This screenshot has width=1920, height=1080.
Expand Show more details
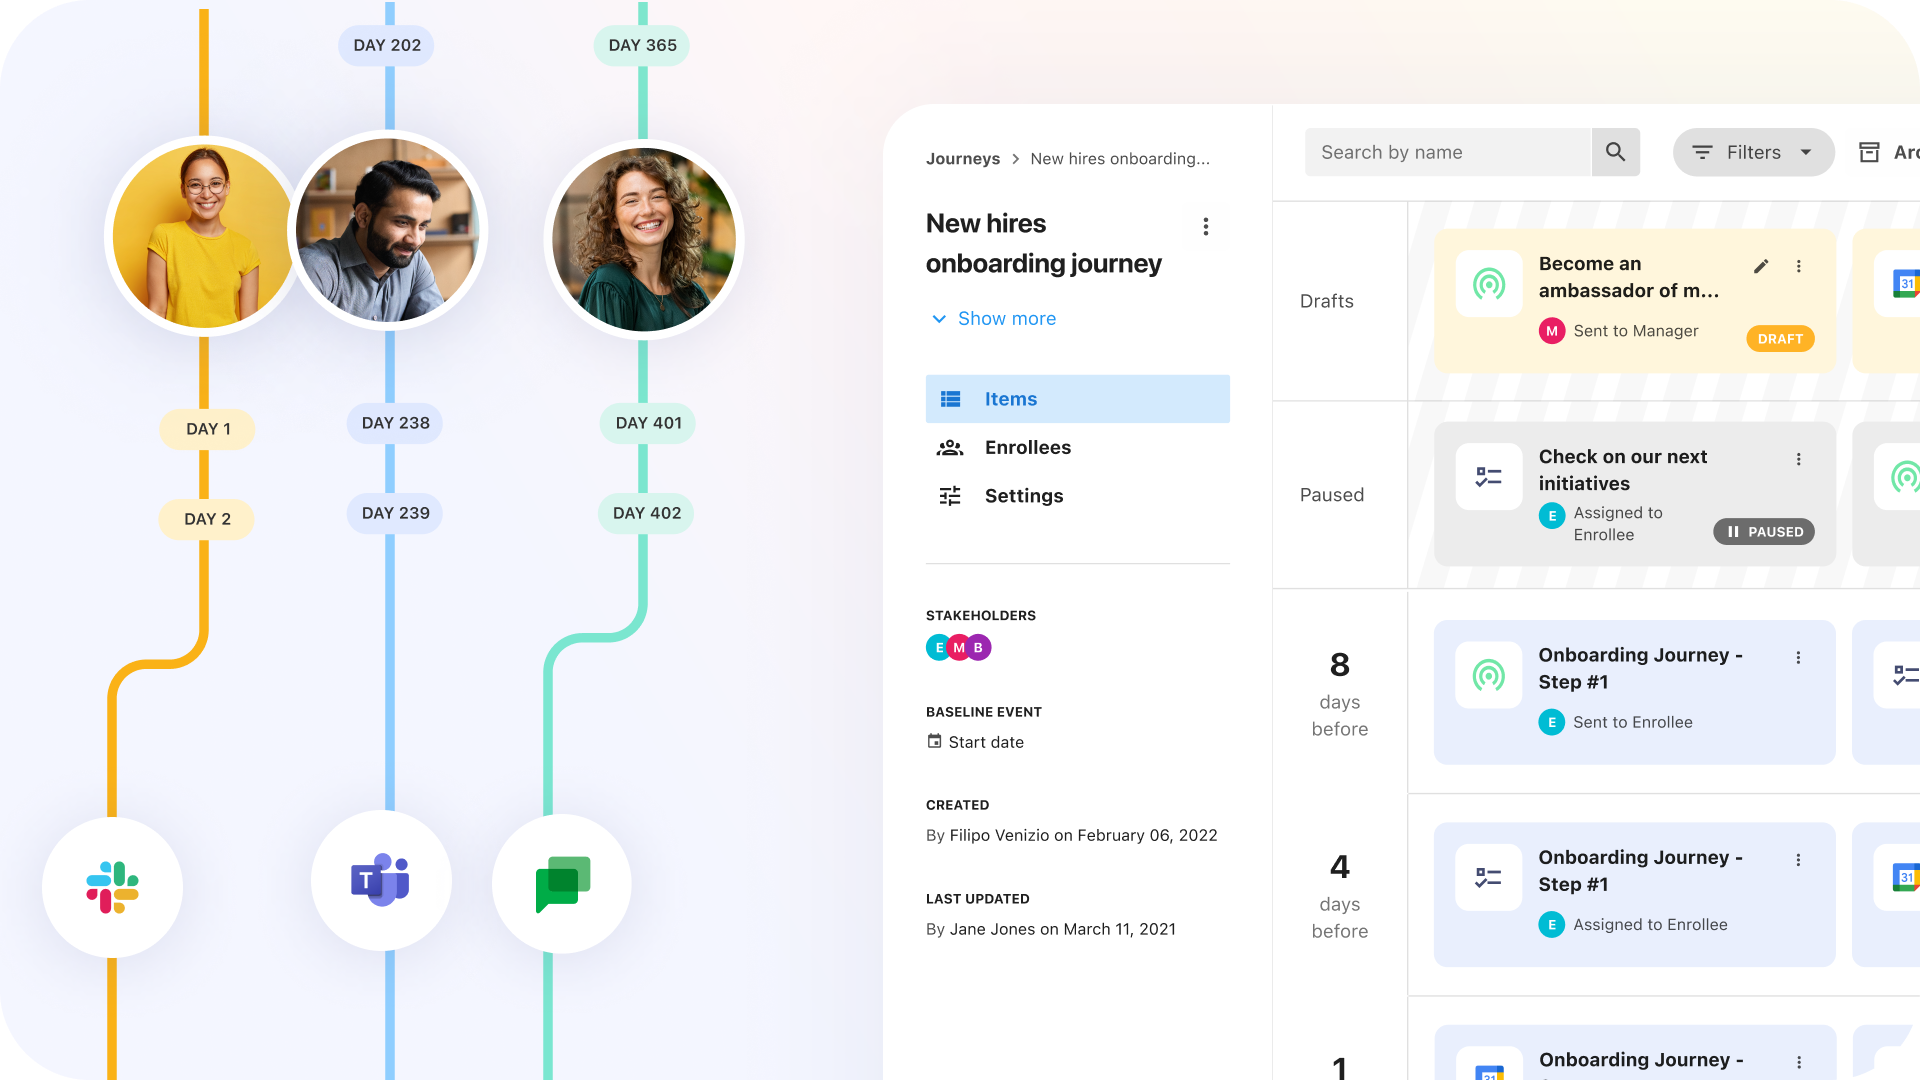pyautogui.click(x=994, y=319)
